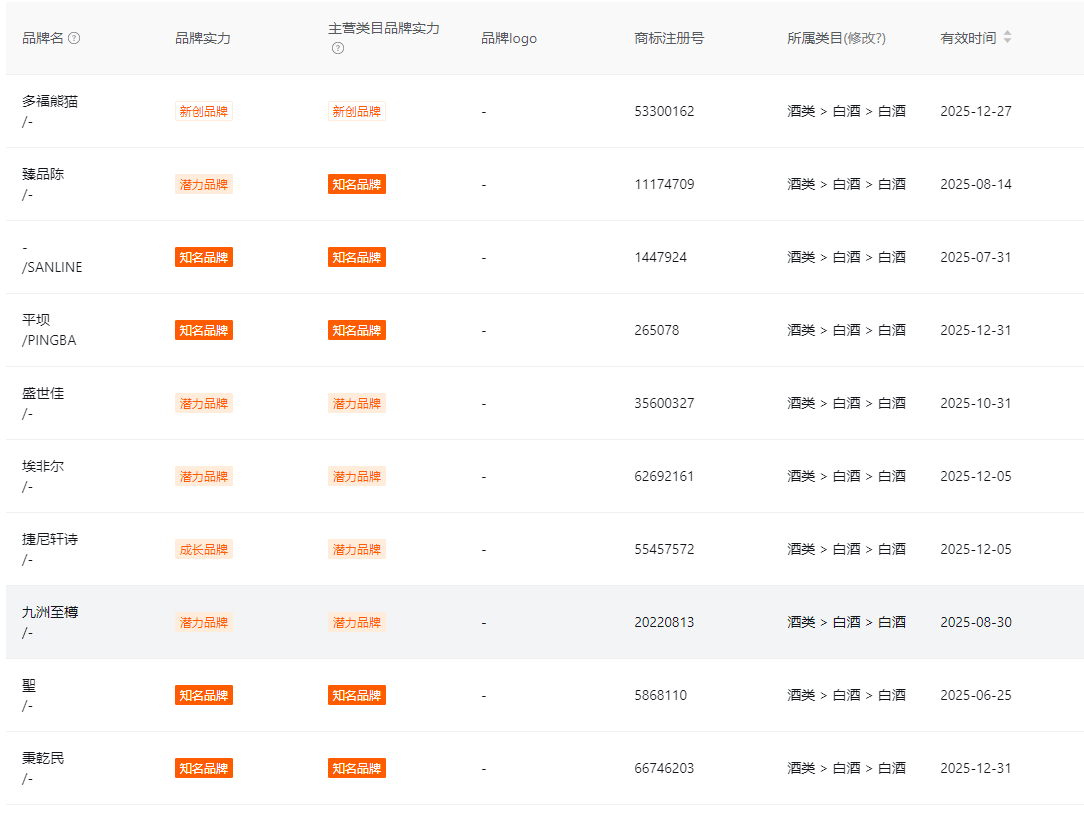The image size is (1084, 816).
Task: Click trademark number 66746203
Action: click(x=664, y=768)
